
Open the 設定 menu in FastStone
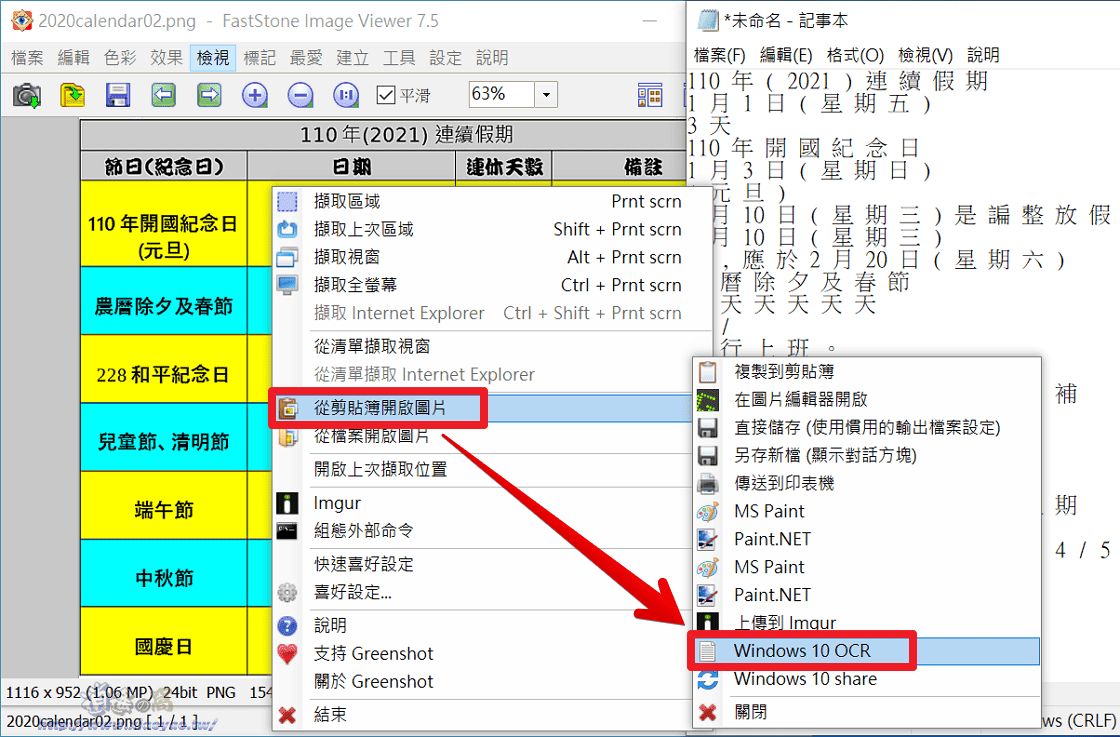[x=445, y=57]
